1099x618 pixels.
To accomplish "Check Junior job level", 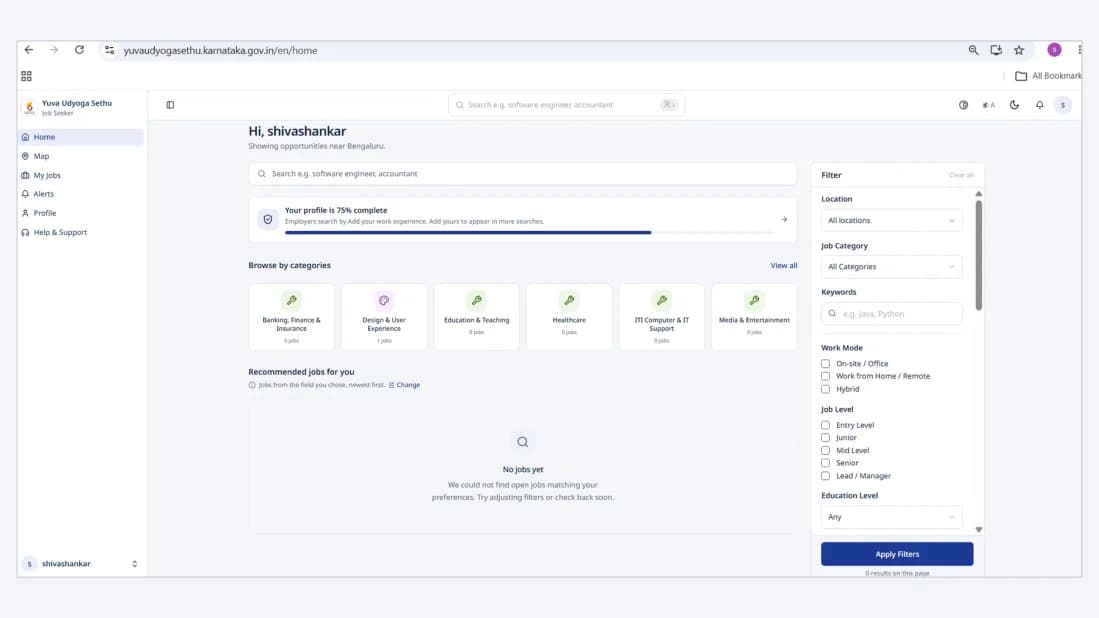I will (x=826, y=437).
